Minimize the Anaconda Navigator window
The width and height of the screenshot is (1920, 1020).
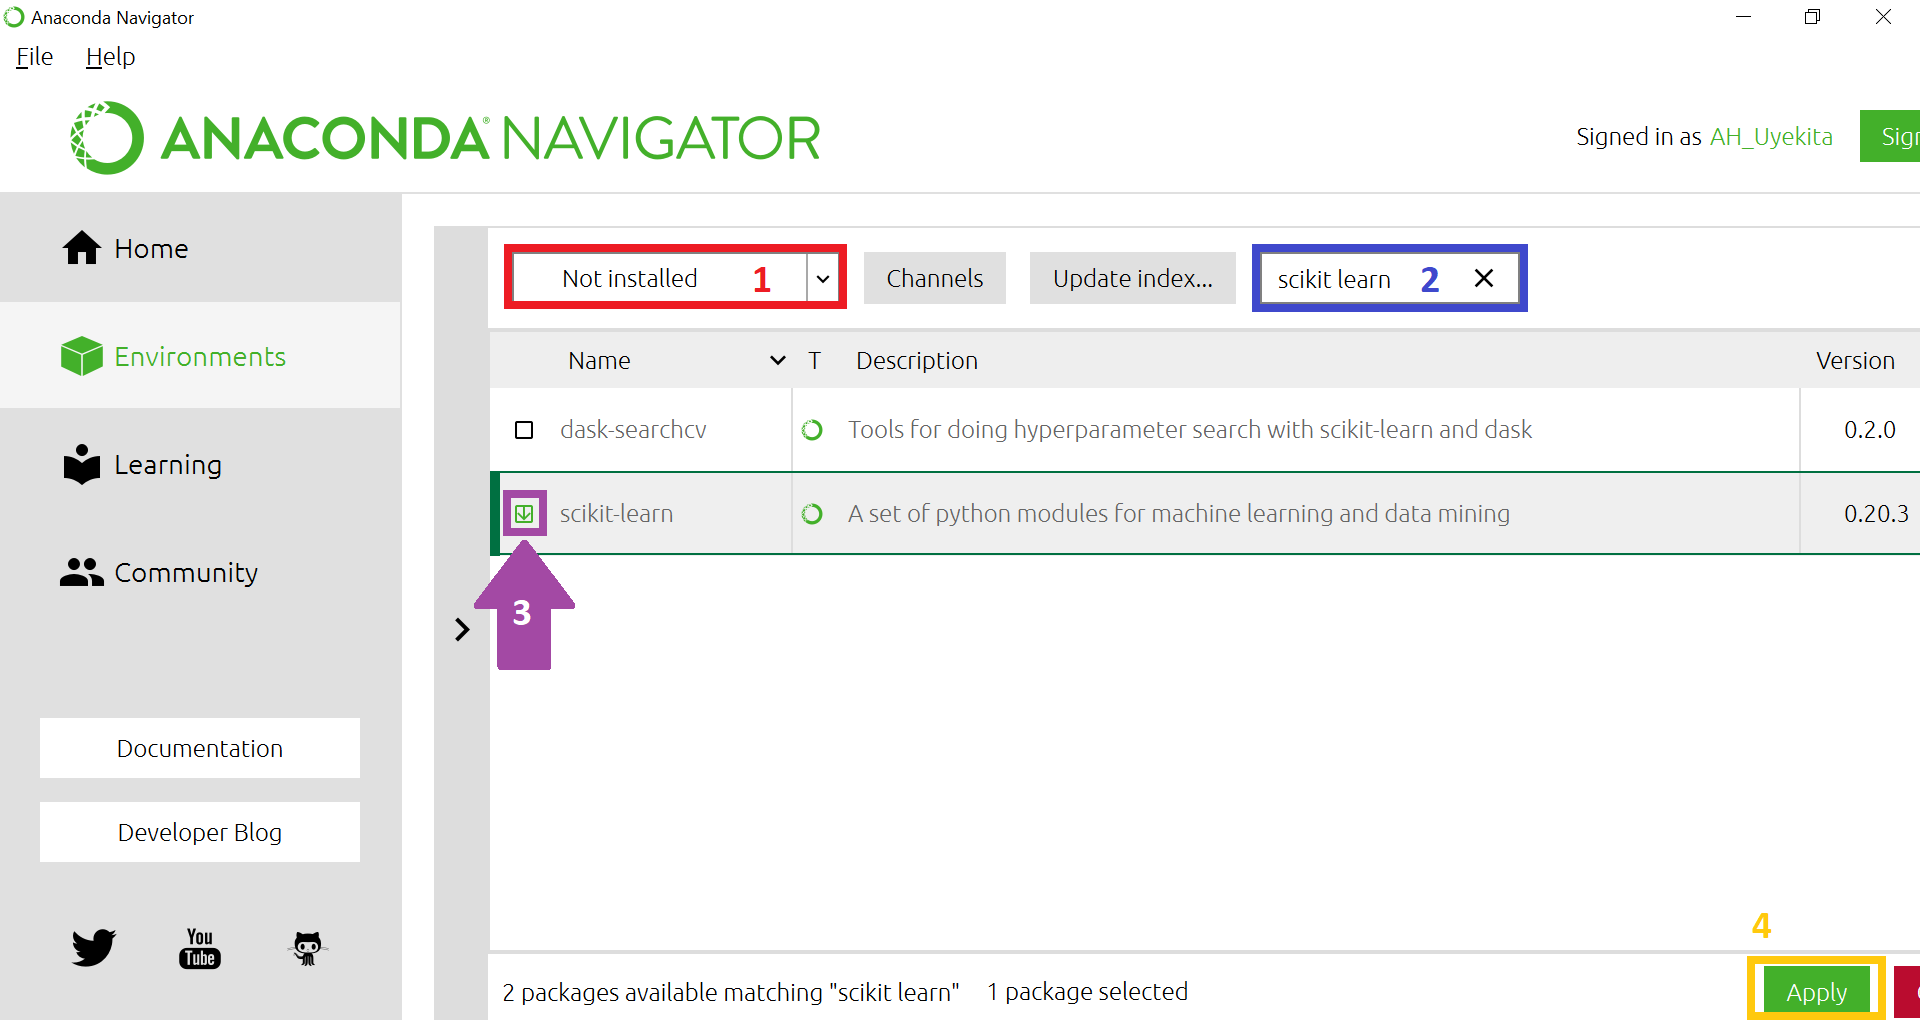tap(1743, 17)
